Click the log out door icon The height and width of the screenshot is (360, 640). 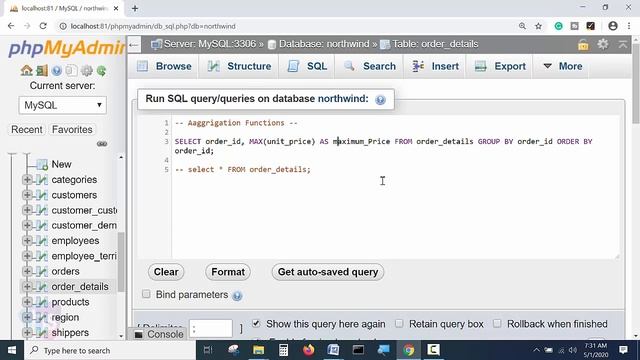pos(42,70)
